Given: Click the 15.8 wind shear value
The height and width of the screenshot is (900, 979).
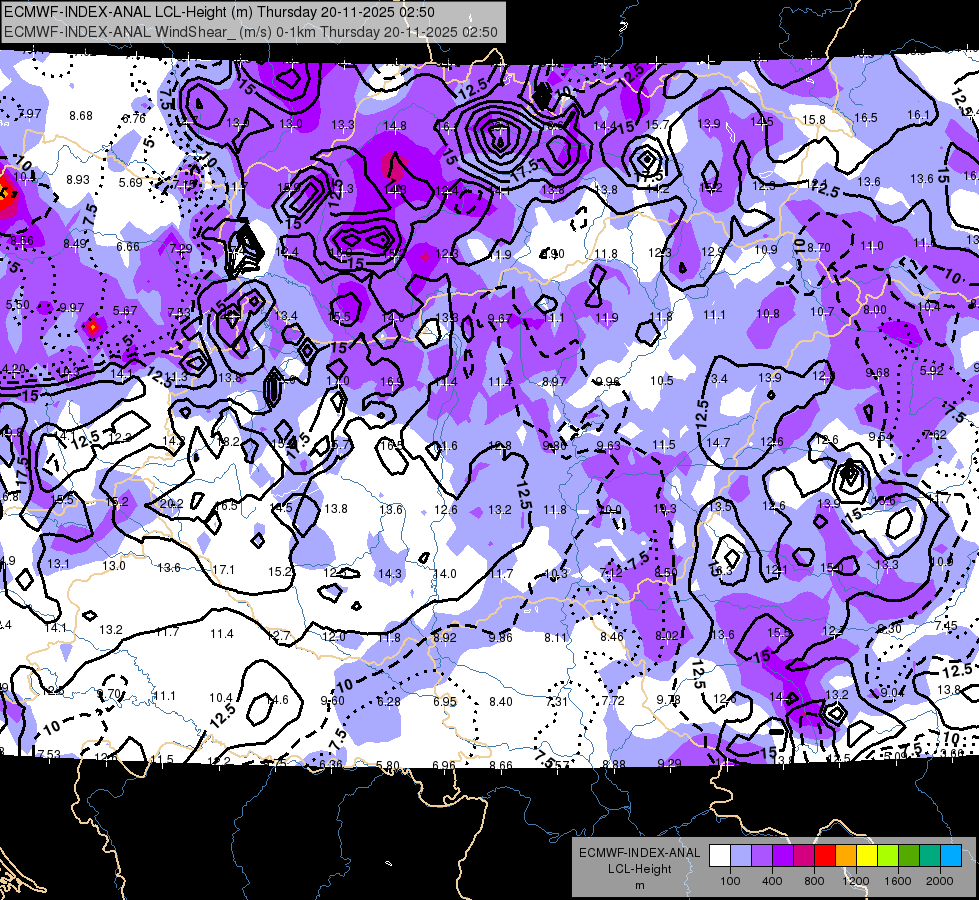Looking at the screenshot, I should [x=814, y=119].
